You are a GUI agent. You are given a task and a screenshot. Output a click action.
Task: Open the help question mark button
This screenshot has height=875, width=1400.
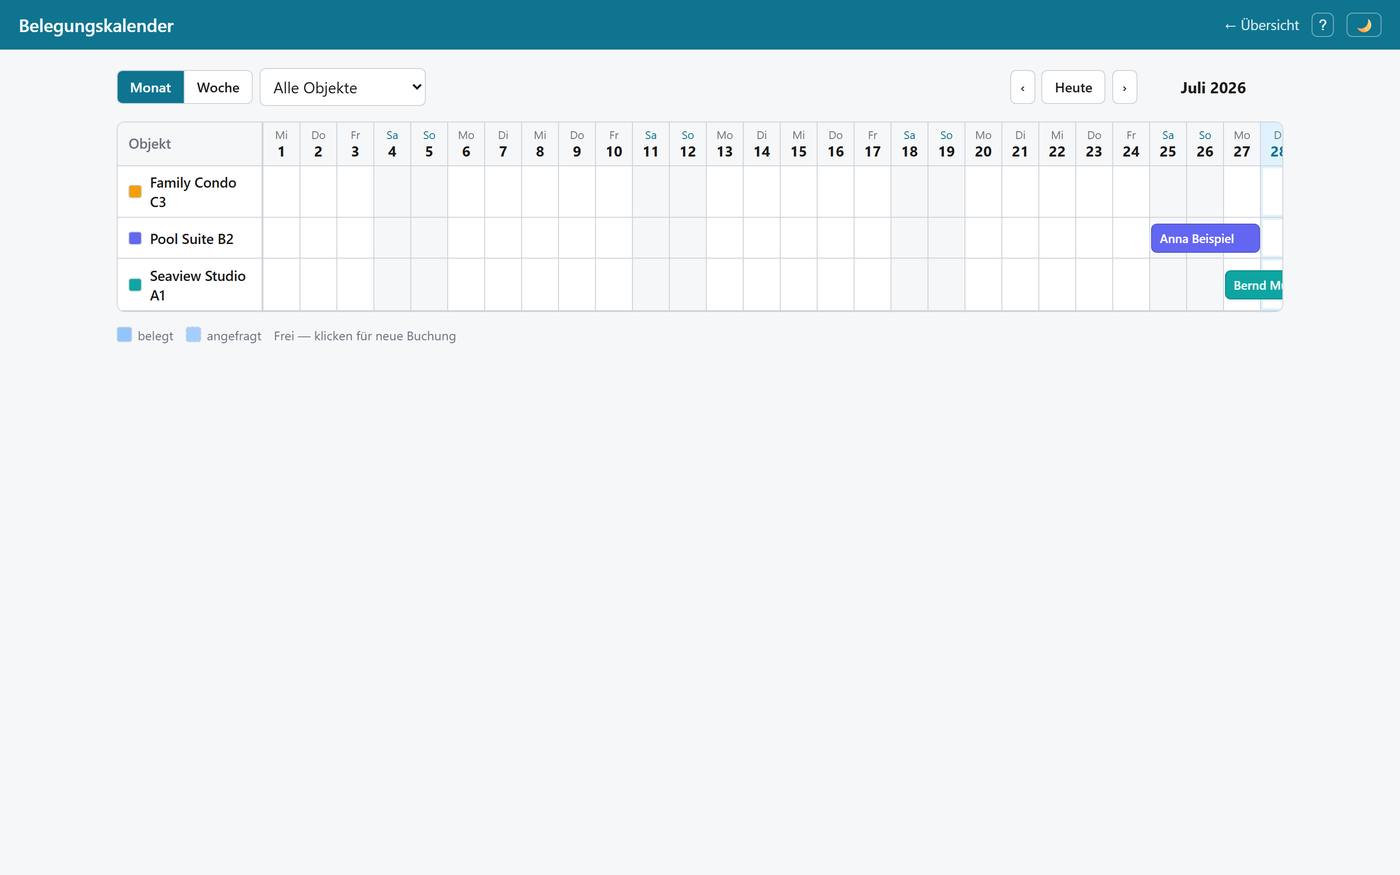(1322, 25)
